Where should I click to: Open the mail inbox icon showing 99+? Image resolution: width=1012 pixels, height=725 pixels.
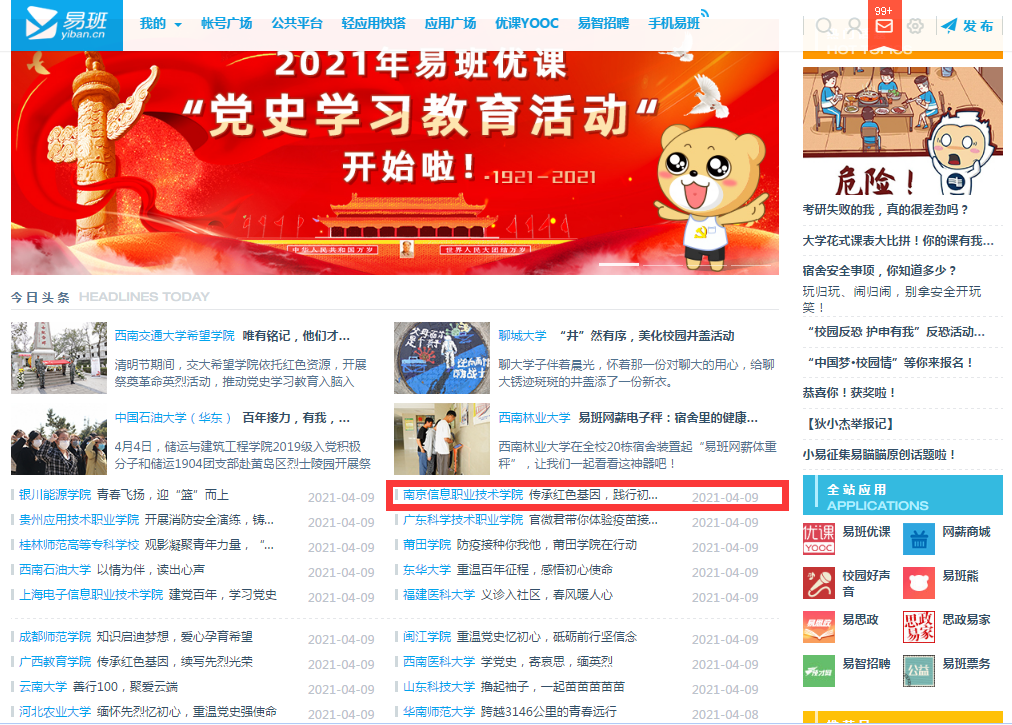(x=884, y=26)
